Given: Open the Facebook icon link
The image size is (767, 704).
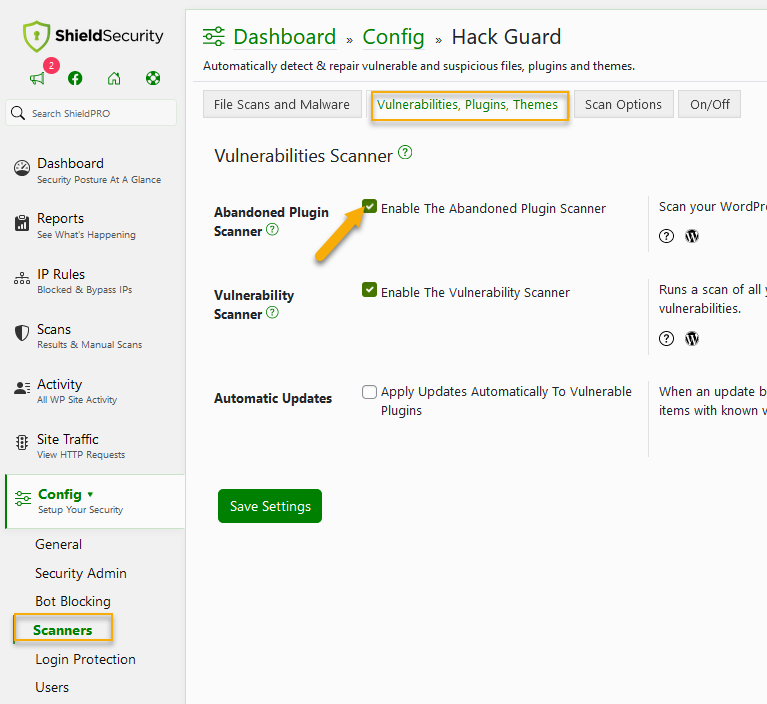Looking at the screenshot, I should tap(75, 78).
